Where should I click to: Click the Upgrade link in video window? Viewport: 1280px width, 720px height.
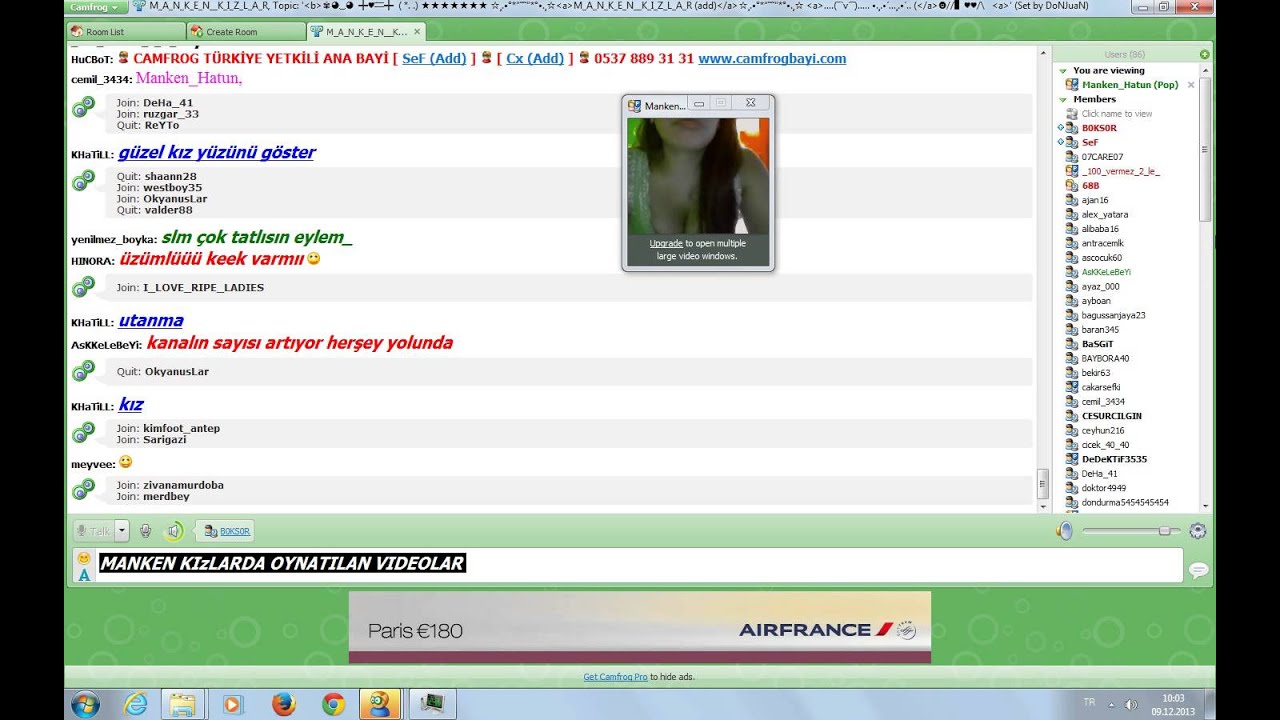click(x=666, y=243)
